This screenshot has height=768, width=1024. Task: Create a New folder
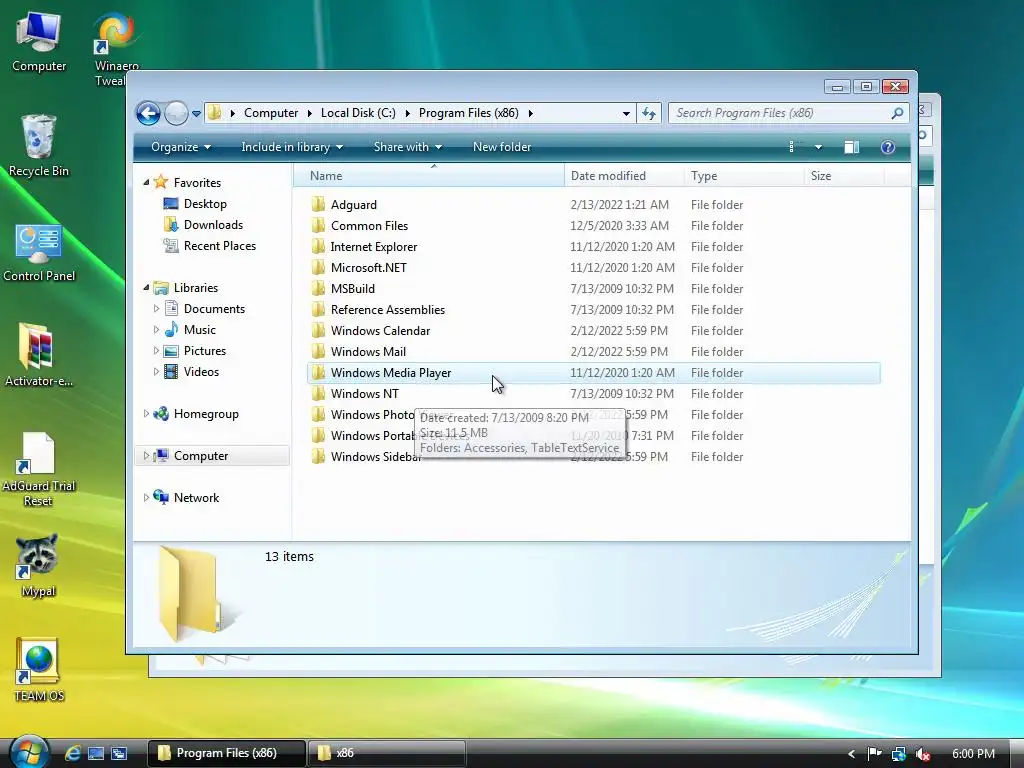point(502,147)
